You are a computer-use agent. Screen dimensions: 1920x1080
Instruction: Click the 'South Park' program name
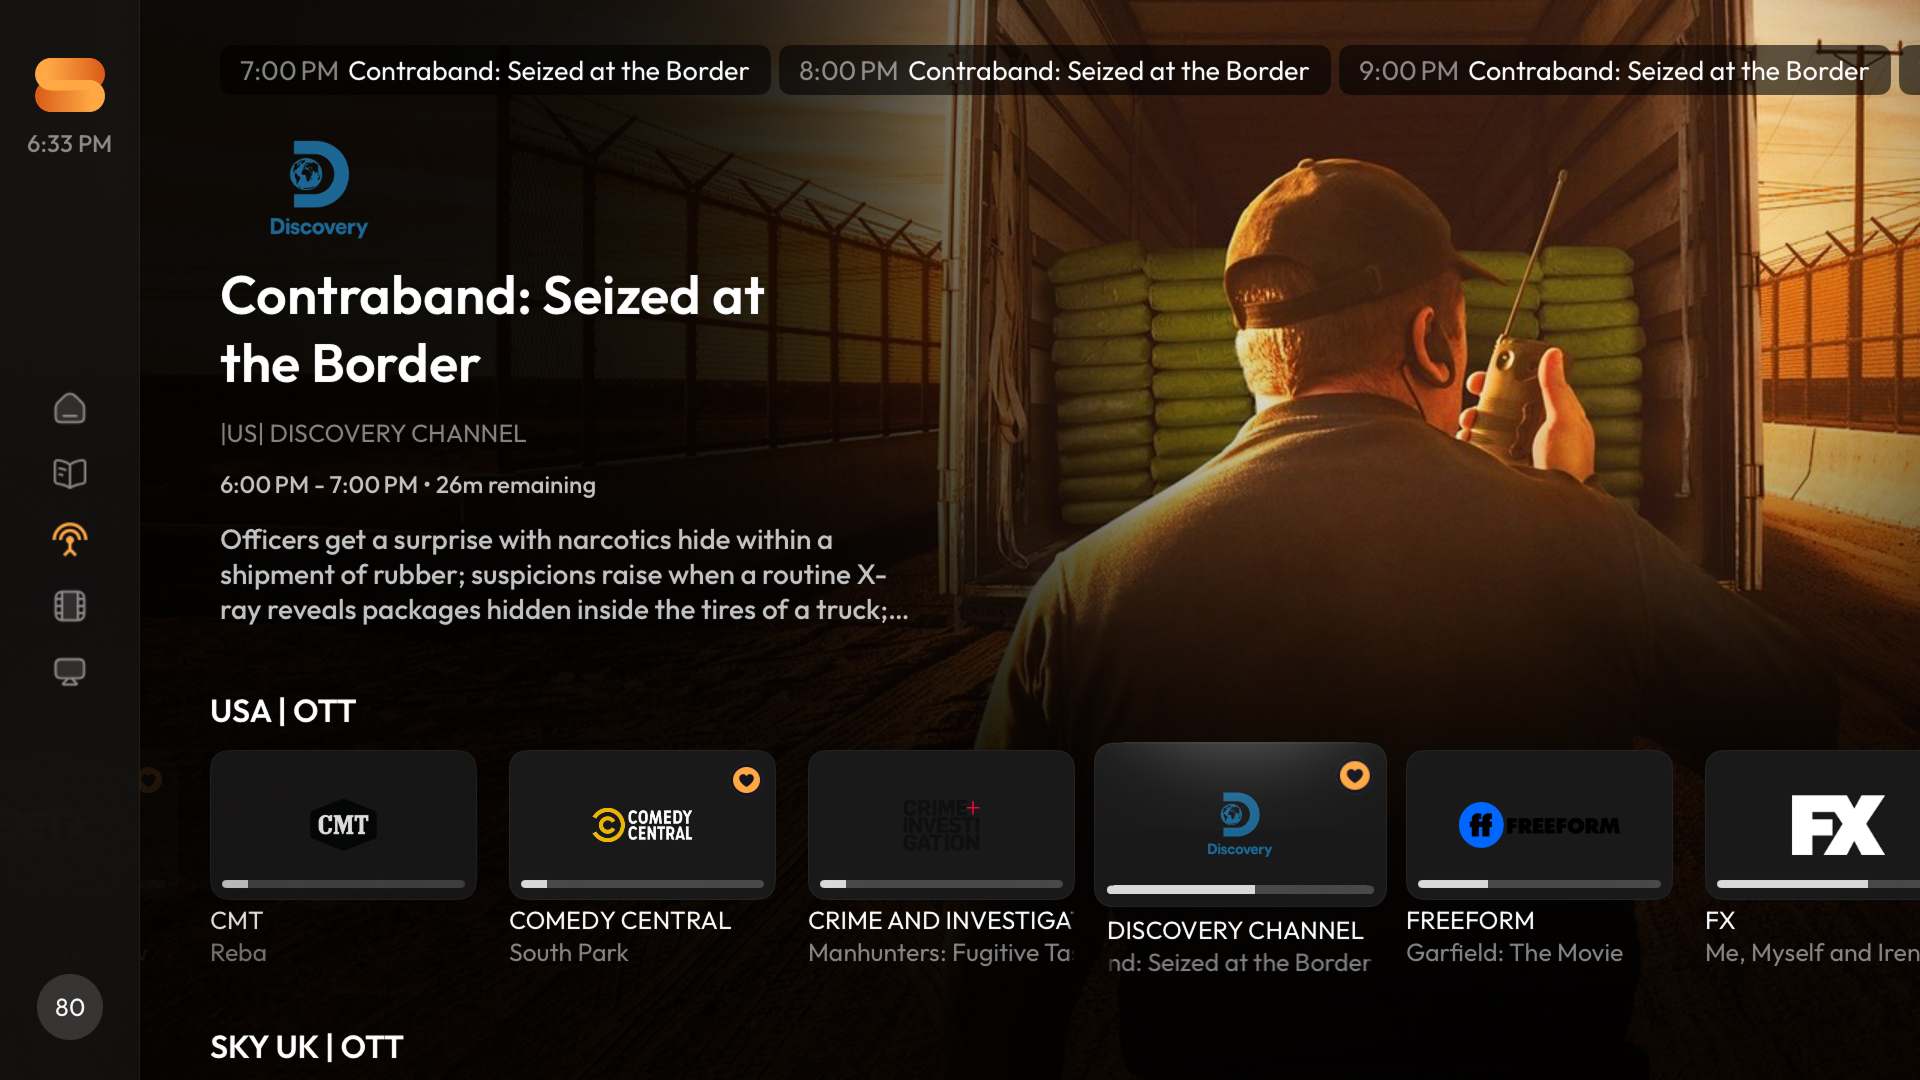569,953
